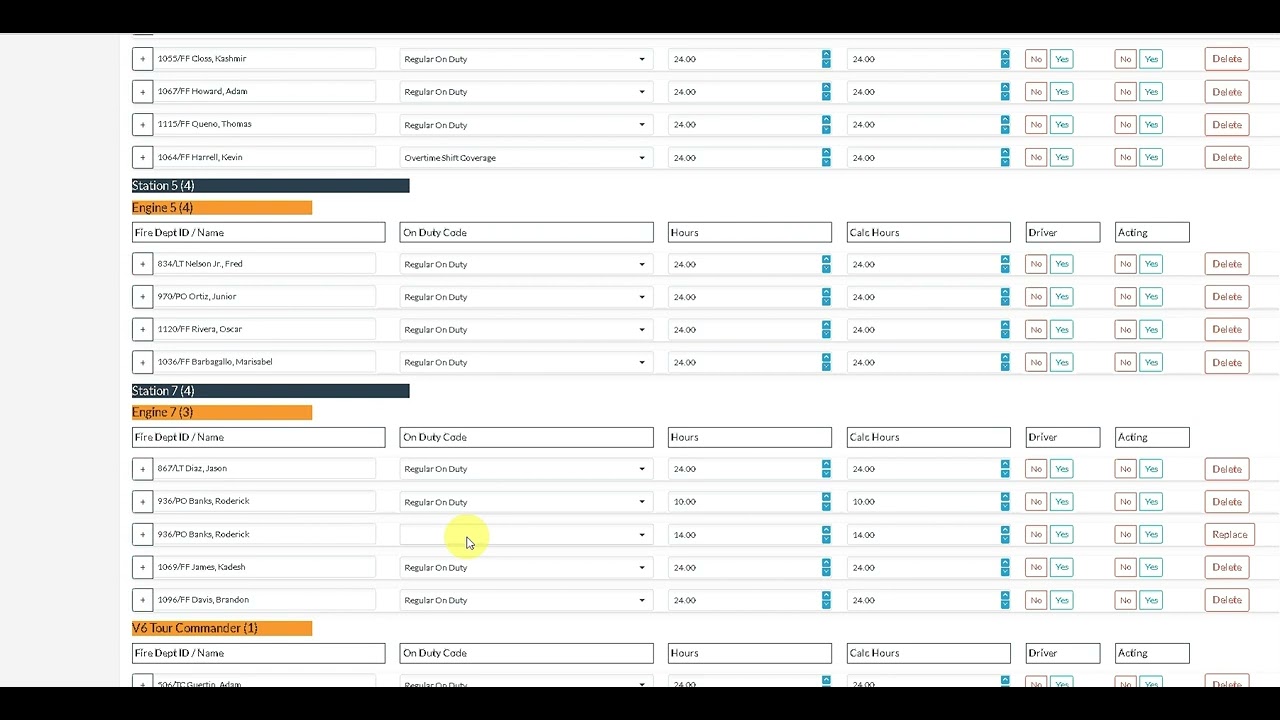Image resolution: width=1280 pixels, height=720 pixels.
Task: Select the Station 5 (4) header
Action: click(x=270, y=186)
